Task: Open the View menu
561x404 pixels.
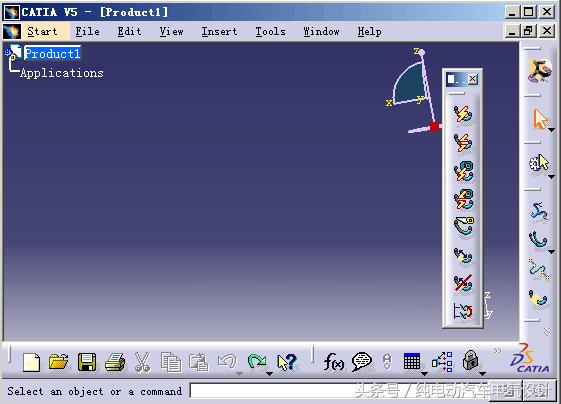Action: (171, 31)
